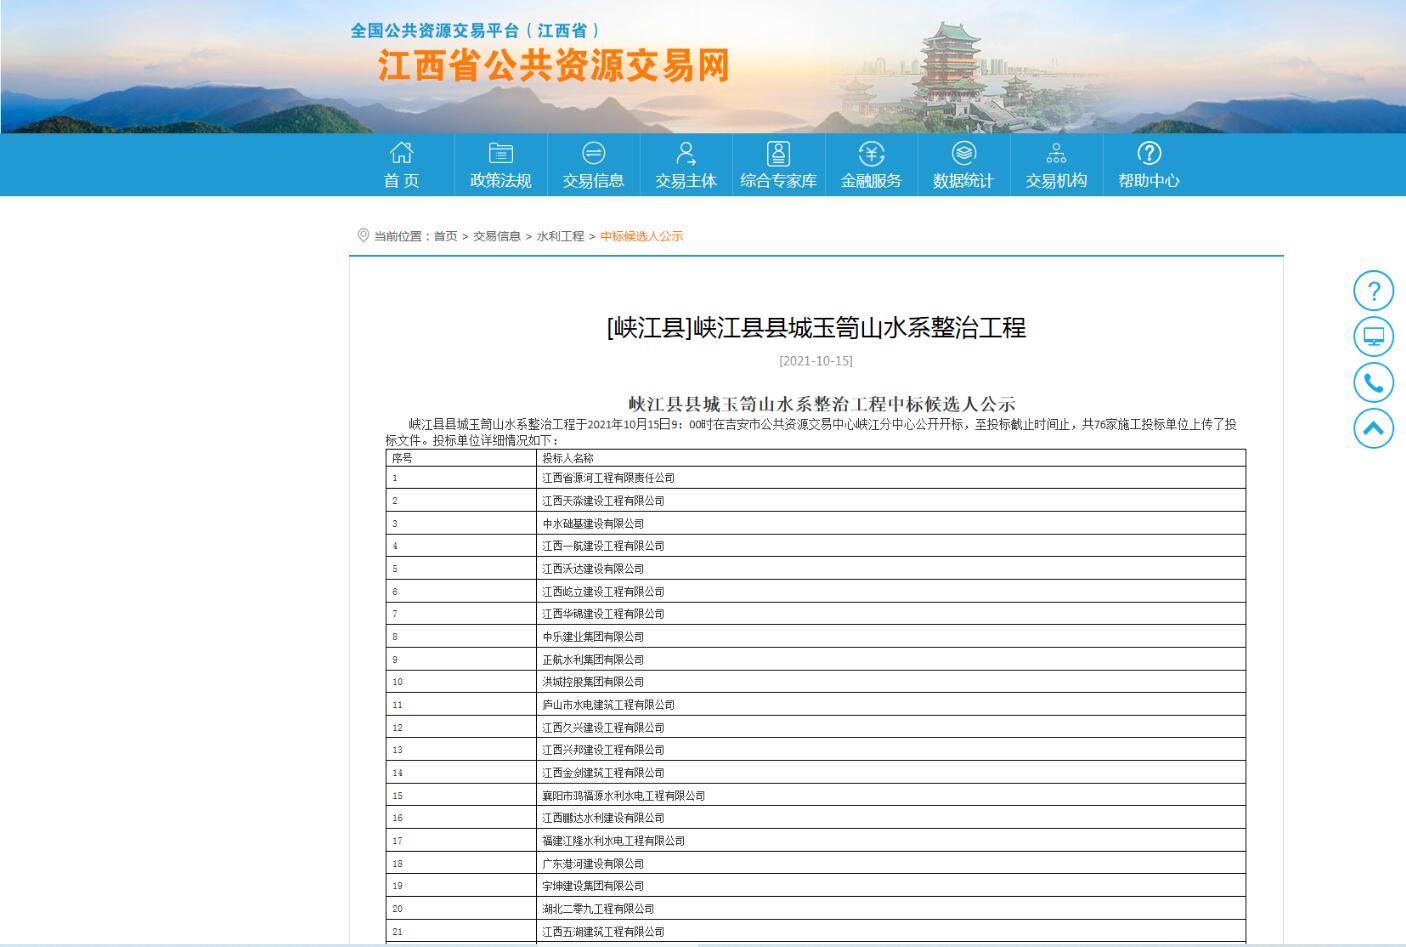Click the 综合专家库 badge icon

click(778, 153)
